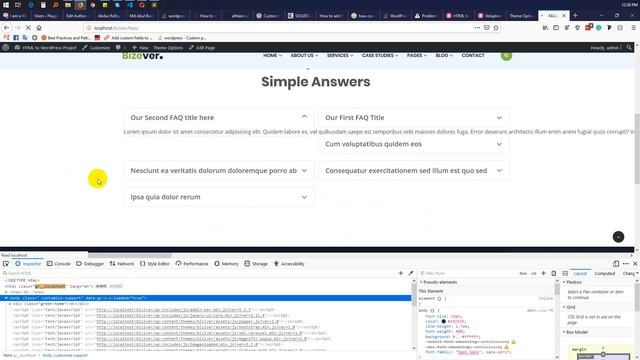Open the Performance tab
The width and height of the screenshot is (640, 360).
pyautogui.click(x=192, y=264)
